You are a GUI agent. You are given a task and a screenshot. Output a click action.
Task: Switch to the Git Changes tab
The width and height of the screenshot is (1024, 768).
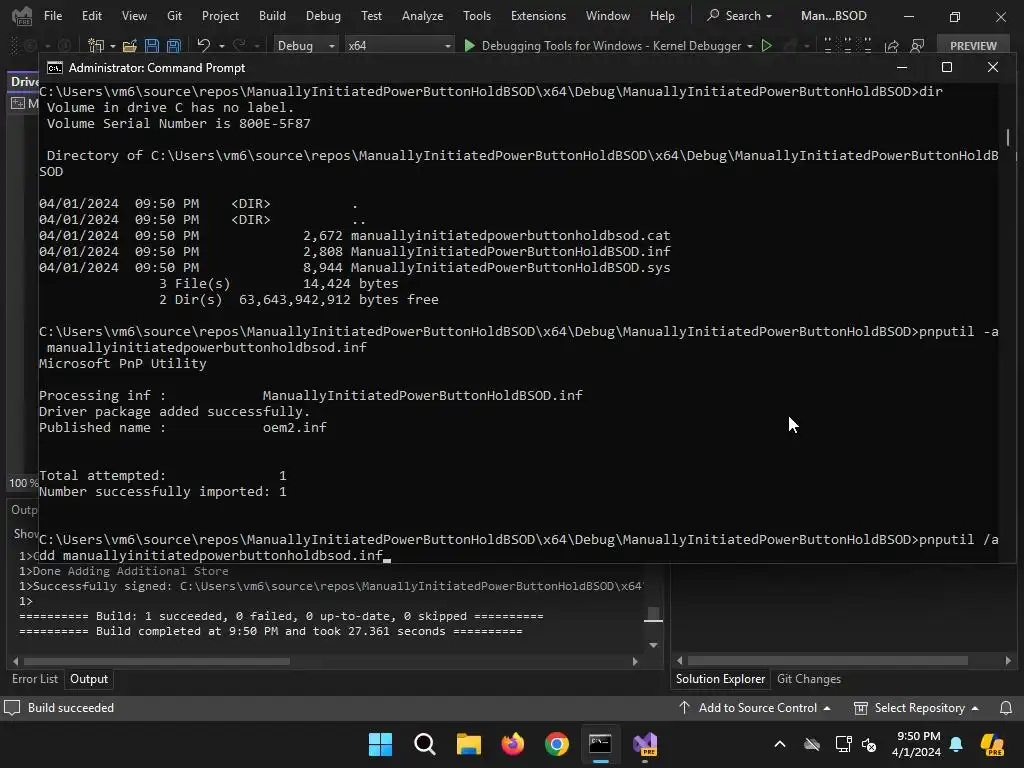tap(808, 679)
